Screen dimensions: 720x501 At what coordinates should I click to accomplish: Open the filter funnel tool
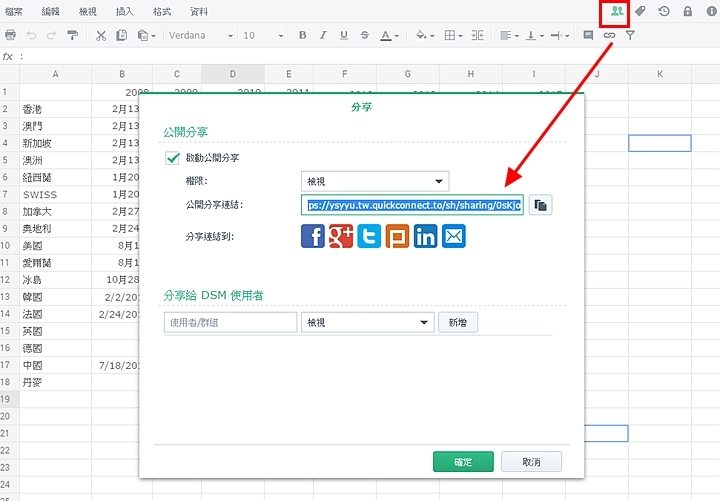[631, 35]
